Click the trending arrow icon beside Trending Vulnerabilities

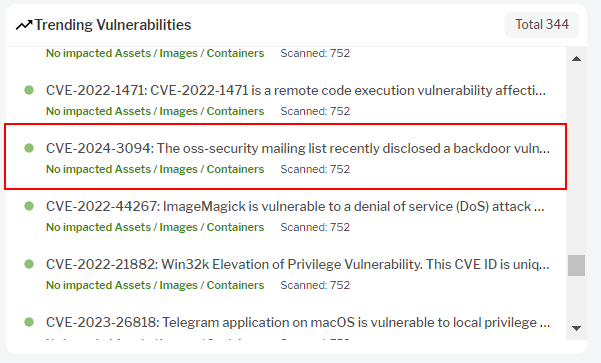[x=24, y=25]
